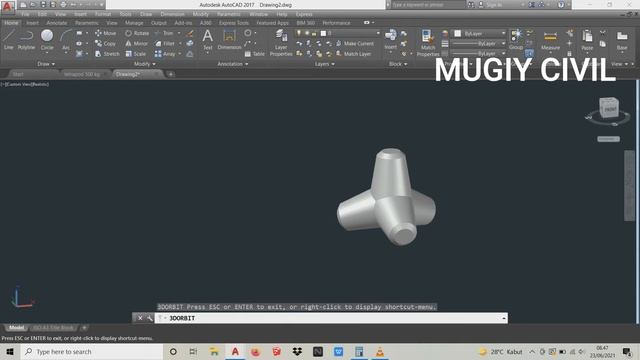Open command line history arrow

point(504,318)
